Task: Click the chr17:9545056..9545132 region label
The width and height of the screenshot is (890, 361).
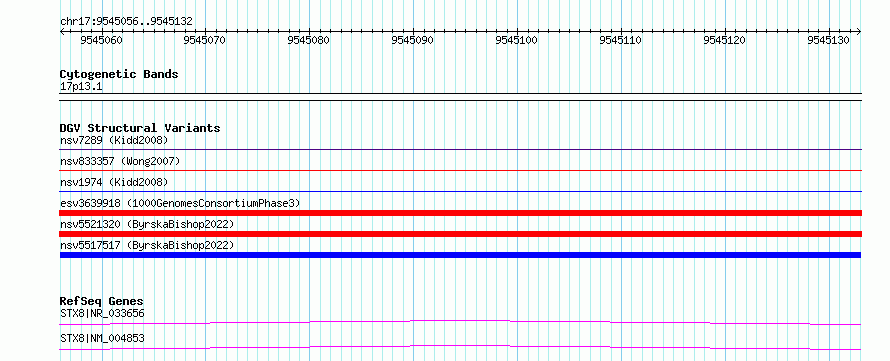Action: click(x=126, y=21)
